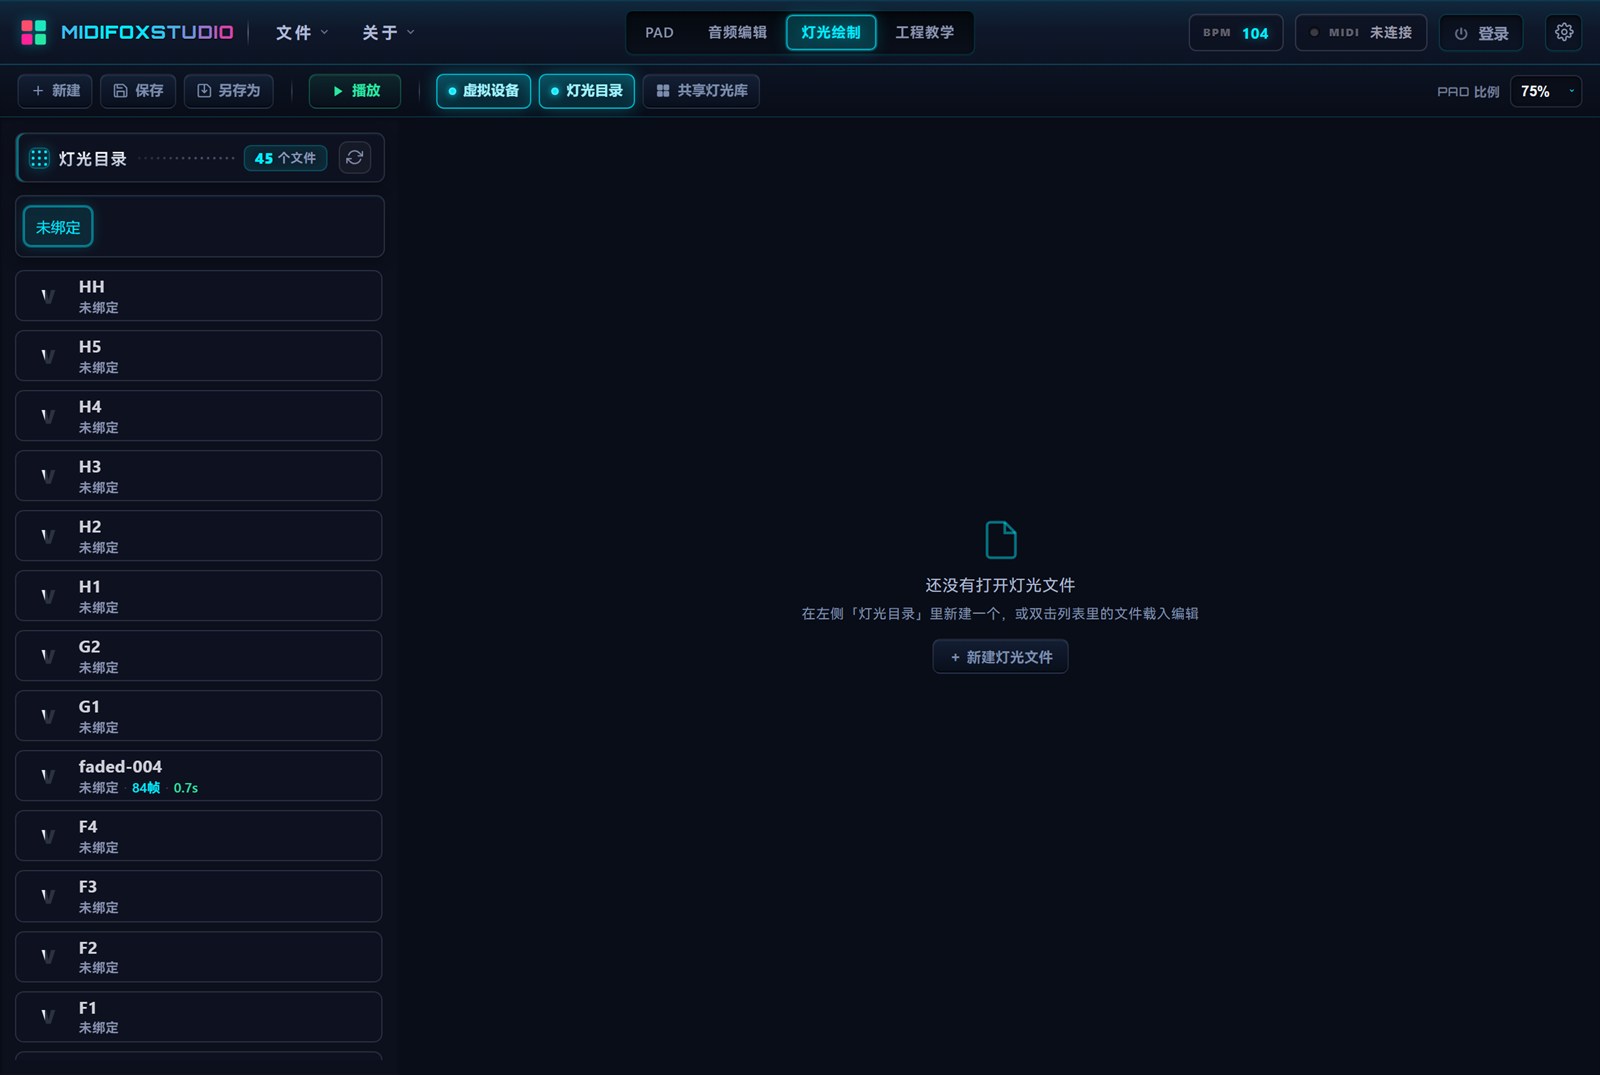Click the 新建 button
This screenshot has height=1075, width=1600.
pyautogui.click(x=55, y=91)
